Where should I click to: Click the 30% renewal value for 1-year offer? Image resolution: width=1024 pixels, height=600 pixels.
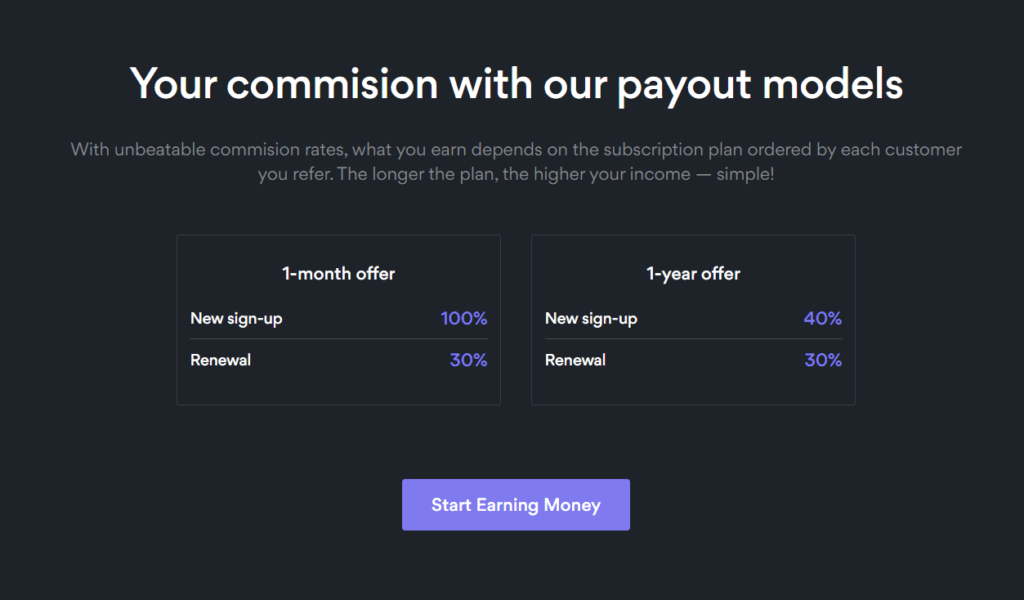(x=822, y=360)
